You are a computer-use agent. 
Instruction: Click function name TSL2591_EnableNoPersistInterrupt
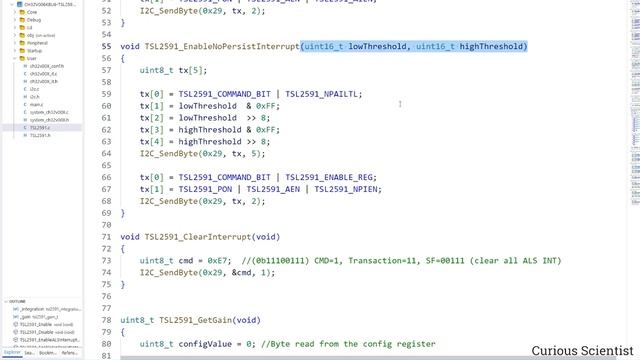pyautogui.click(x=222, y=47)
